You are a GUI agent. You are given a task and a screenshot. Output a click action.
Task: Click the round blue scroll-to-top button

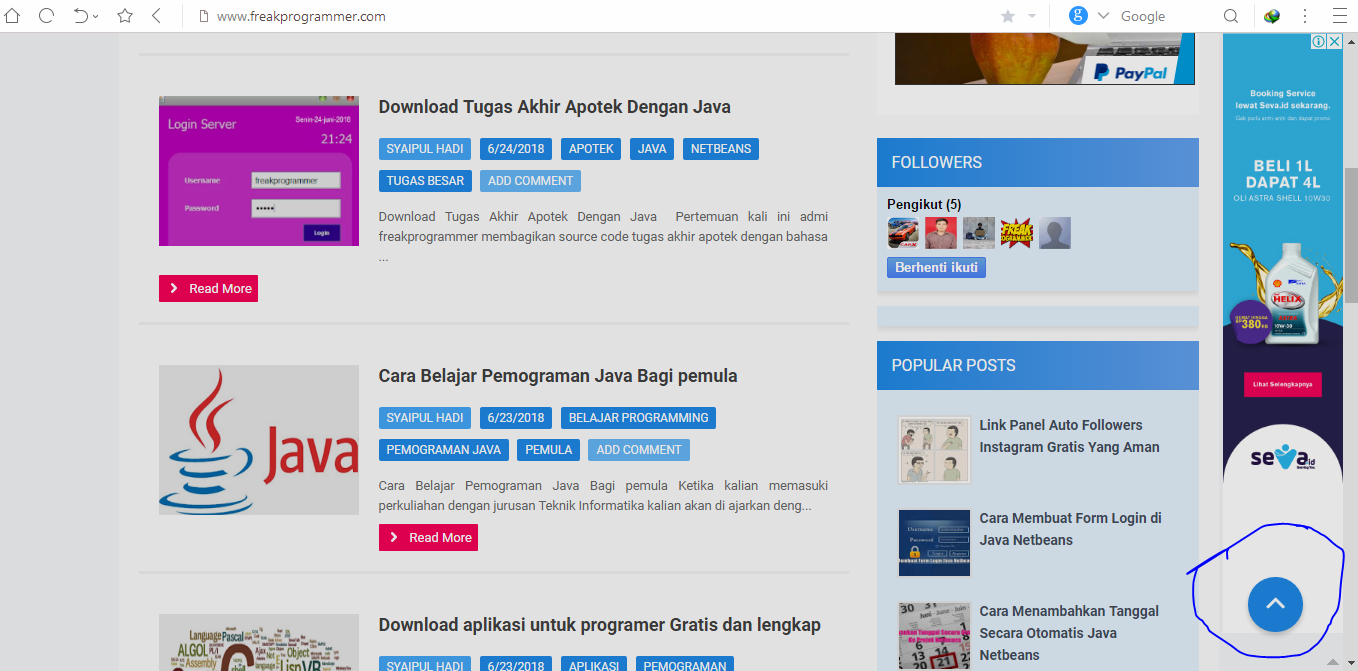pyautogui.click(x=1275, y=604)
